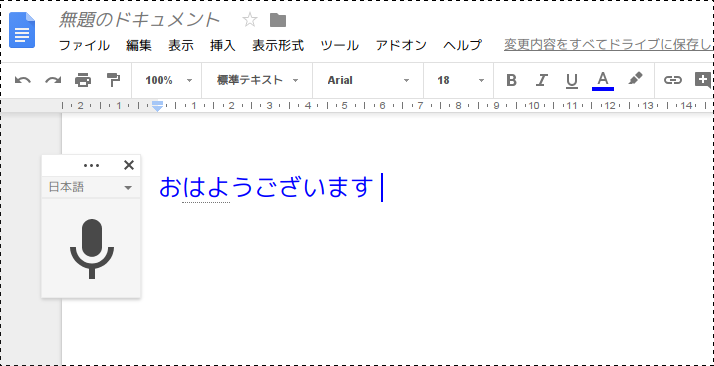Image resolution: width=714 pixels, height=366 pixels.
Task: Open the 100% zoom dropdown
Action: tap(168, 81)
